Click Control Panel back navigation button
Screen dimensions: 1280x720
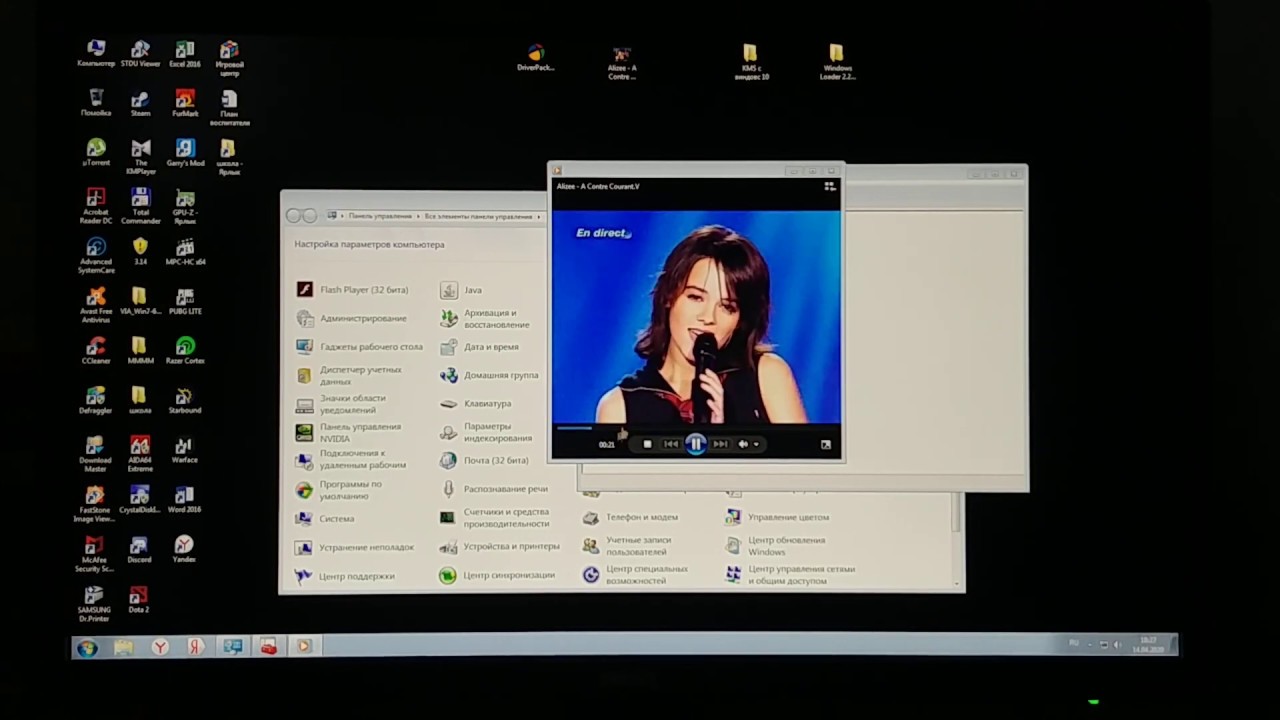[x=293, y=216]
